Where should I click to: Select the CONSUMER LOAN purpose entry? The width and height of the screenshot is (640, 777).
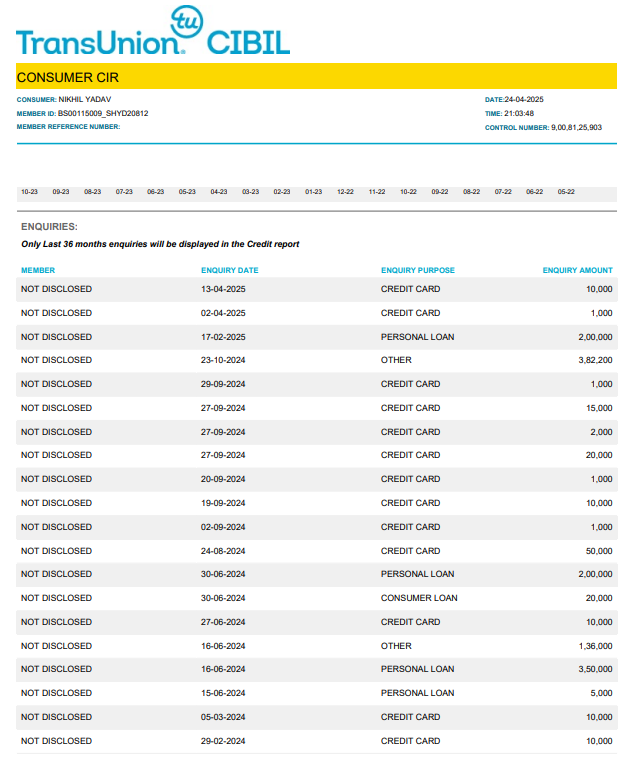(419, 598)
